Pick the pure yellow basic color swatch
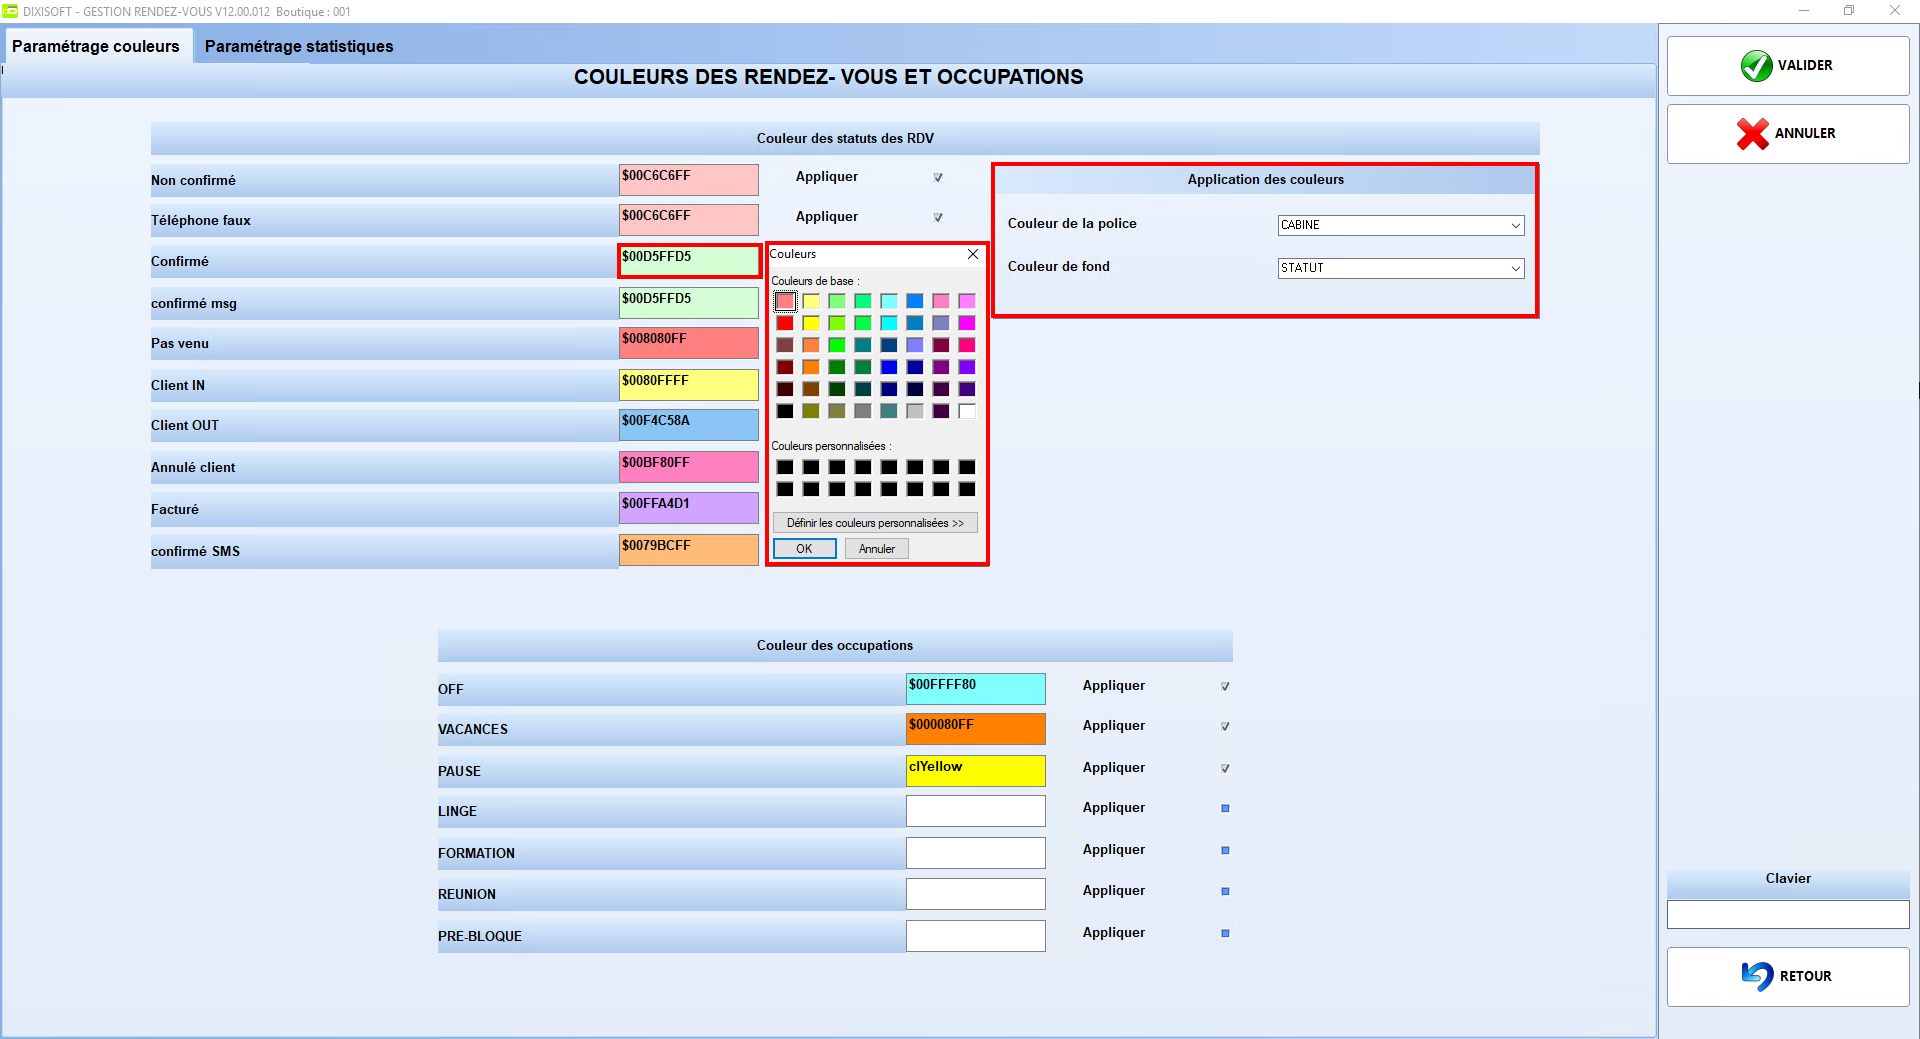 pyautogui.click(x=811, y=323)
